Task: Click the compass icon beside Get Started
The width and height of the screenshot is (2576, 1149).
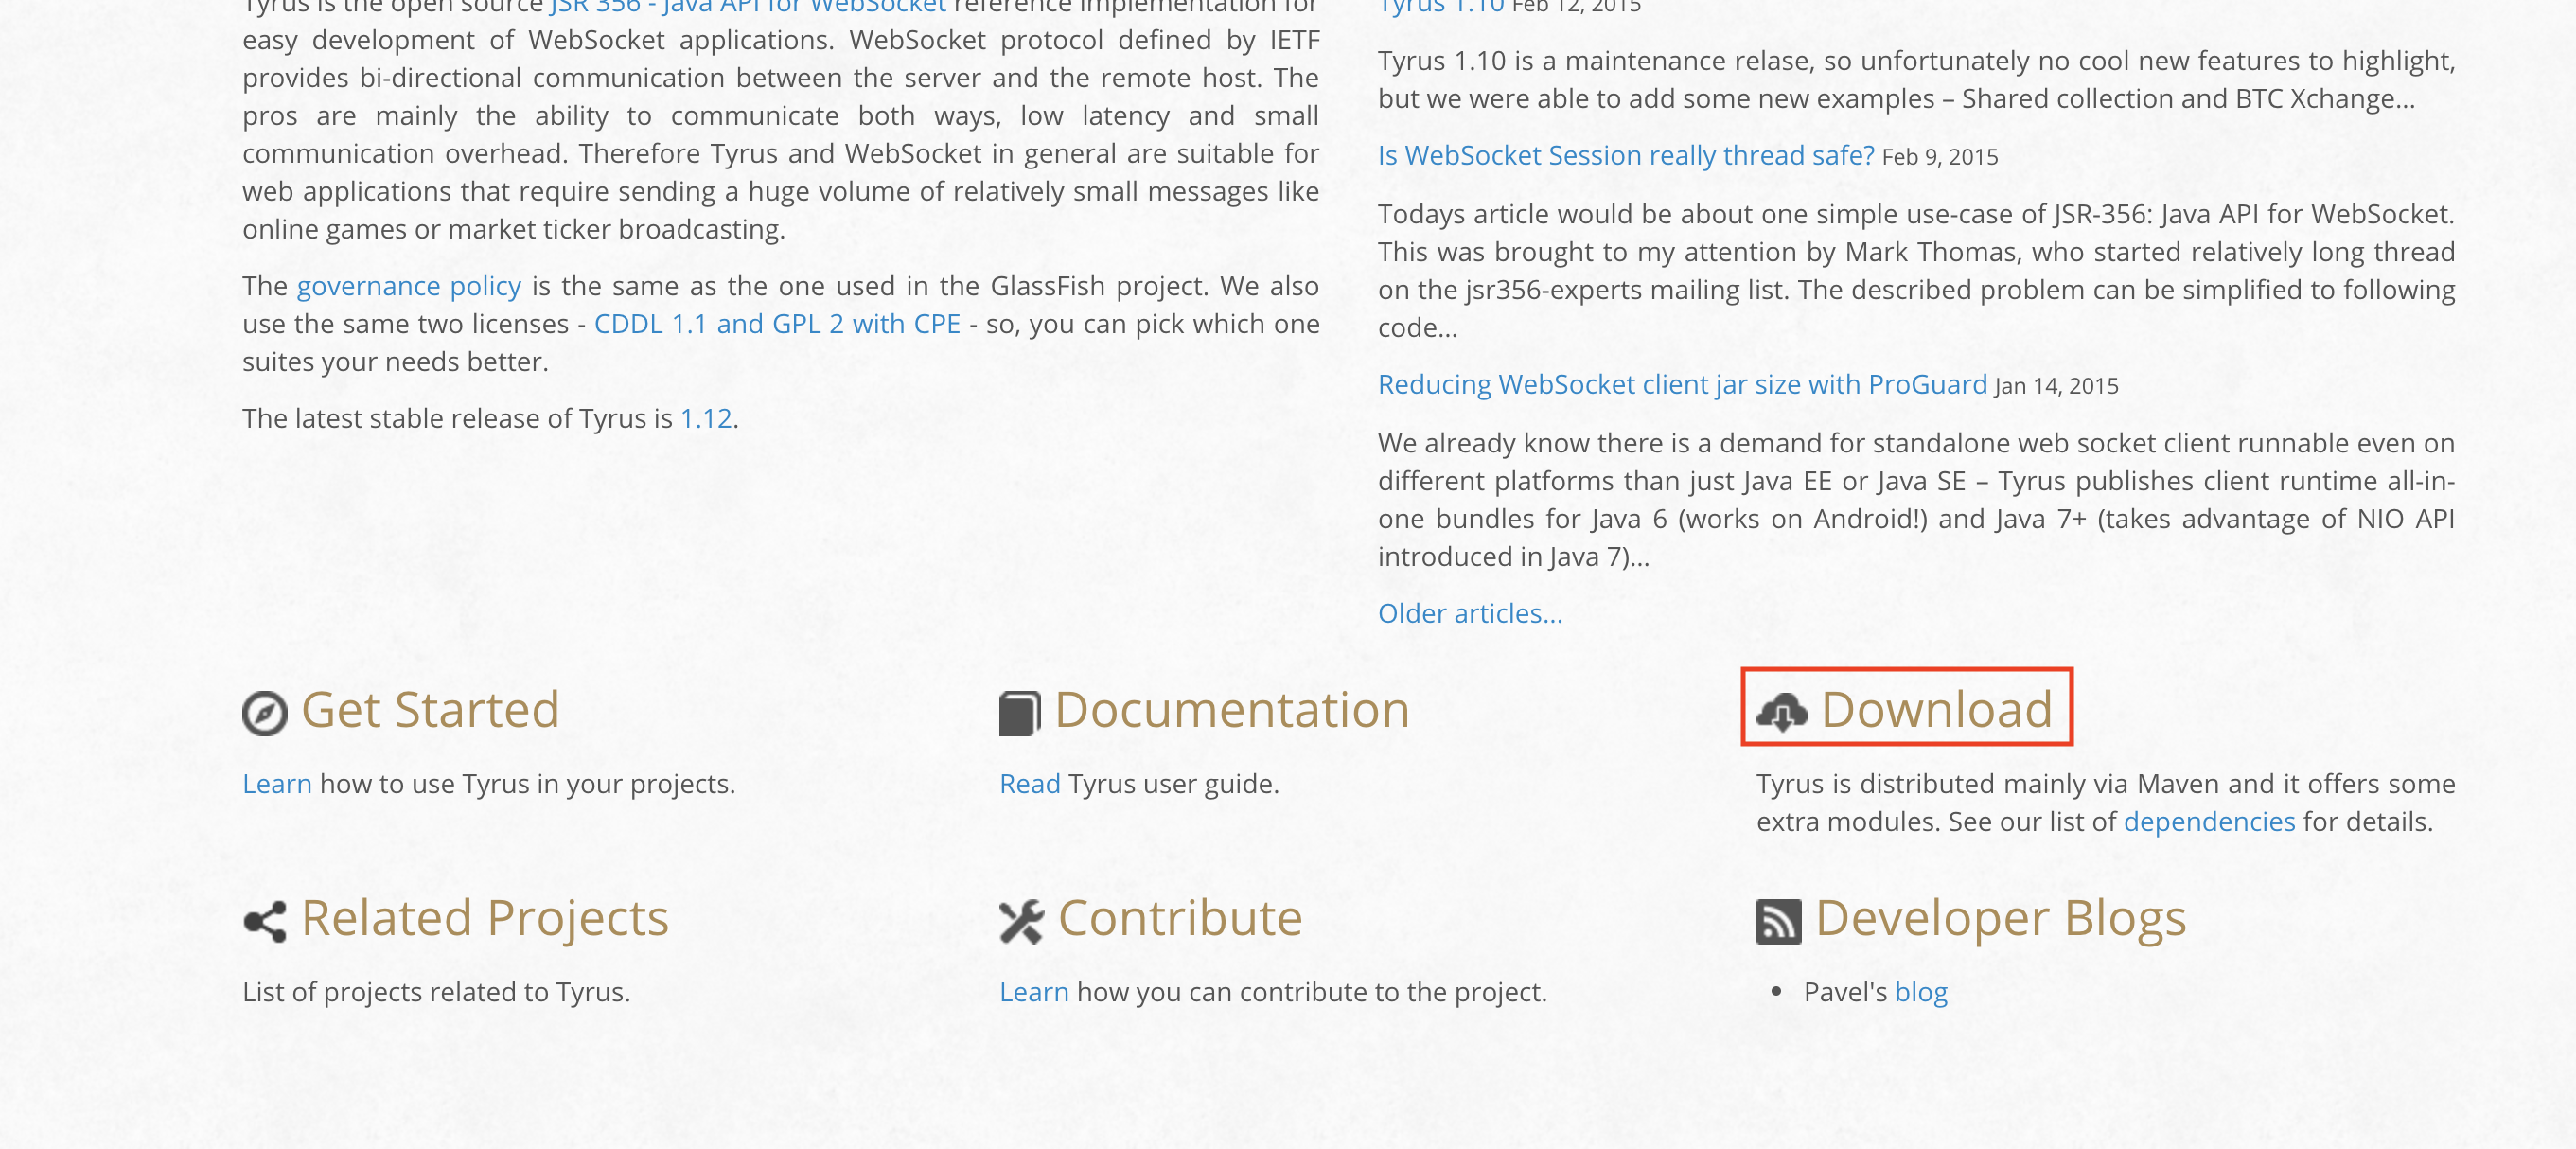Action: (x=265, y=713)
